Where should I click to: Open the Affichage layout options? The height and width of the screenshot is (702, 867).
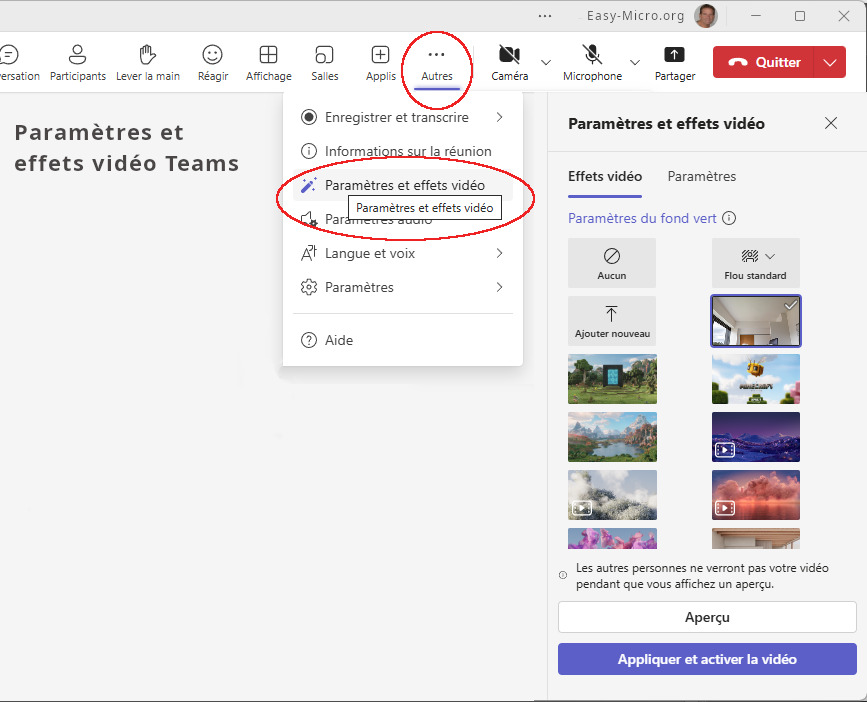click(x=269, y=62)
